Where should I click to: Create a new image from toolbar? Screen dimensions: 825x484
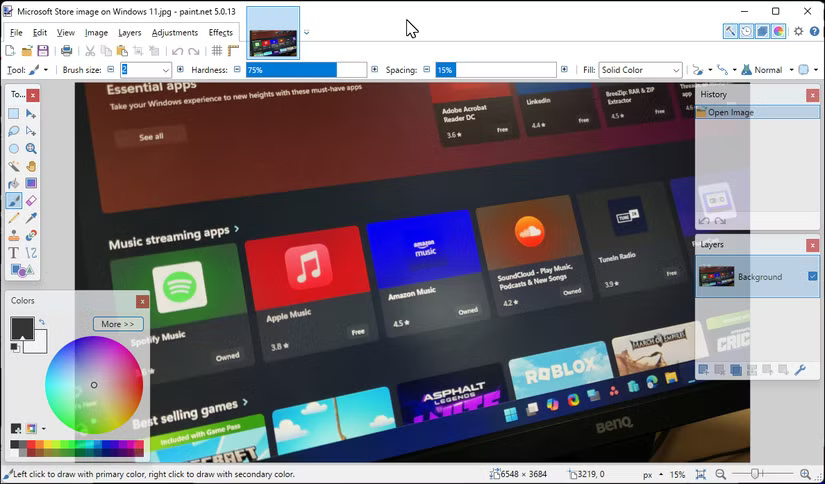pyautogui.click(x=10, y=51)
